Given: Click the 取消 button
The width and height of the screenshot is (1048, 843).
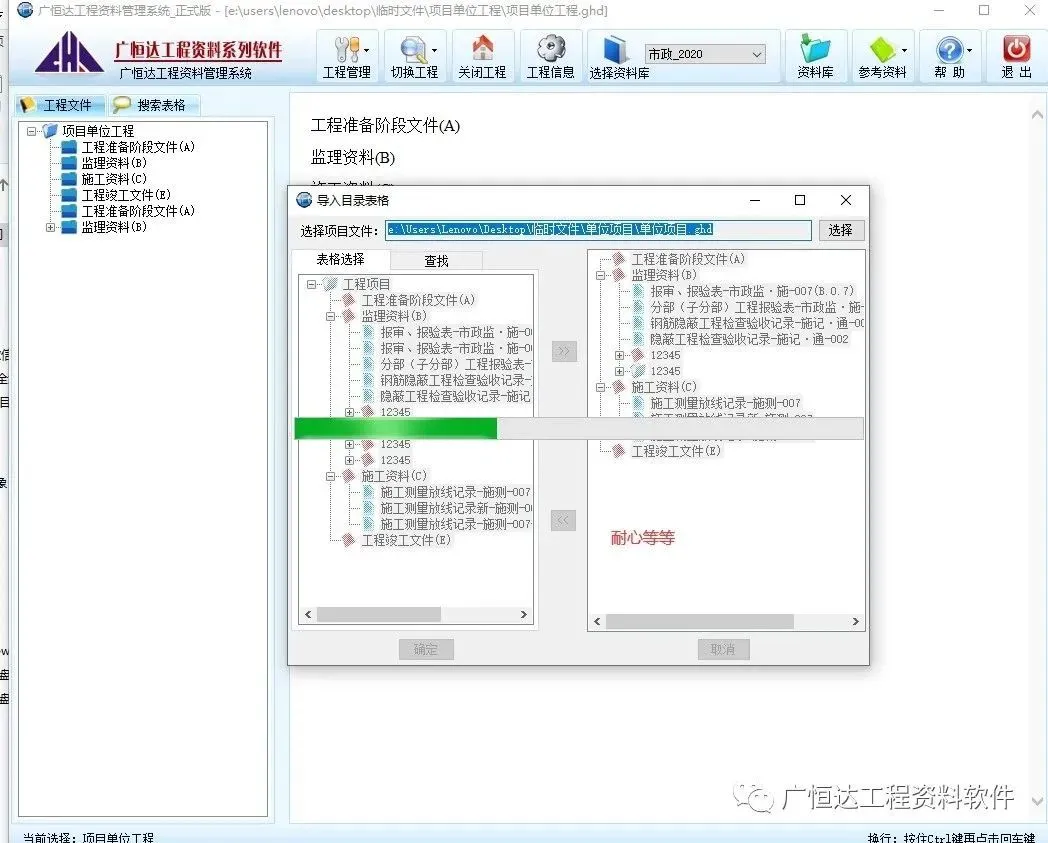Looking at the screenshot, I should pyautogui.click(x=723, y=649).
